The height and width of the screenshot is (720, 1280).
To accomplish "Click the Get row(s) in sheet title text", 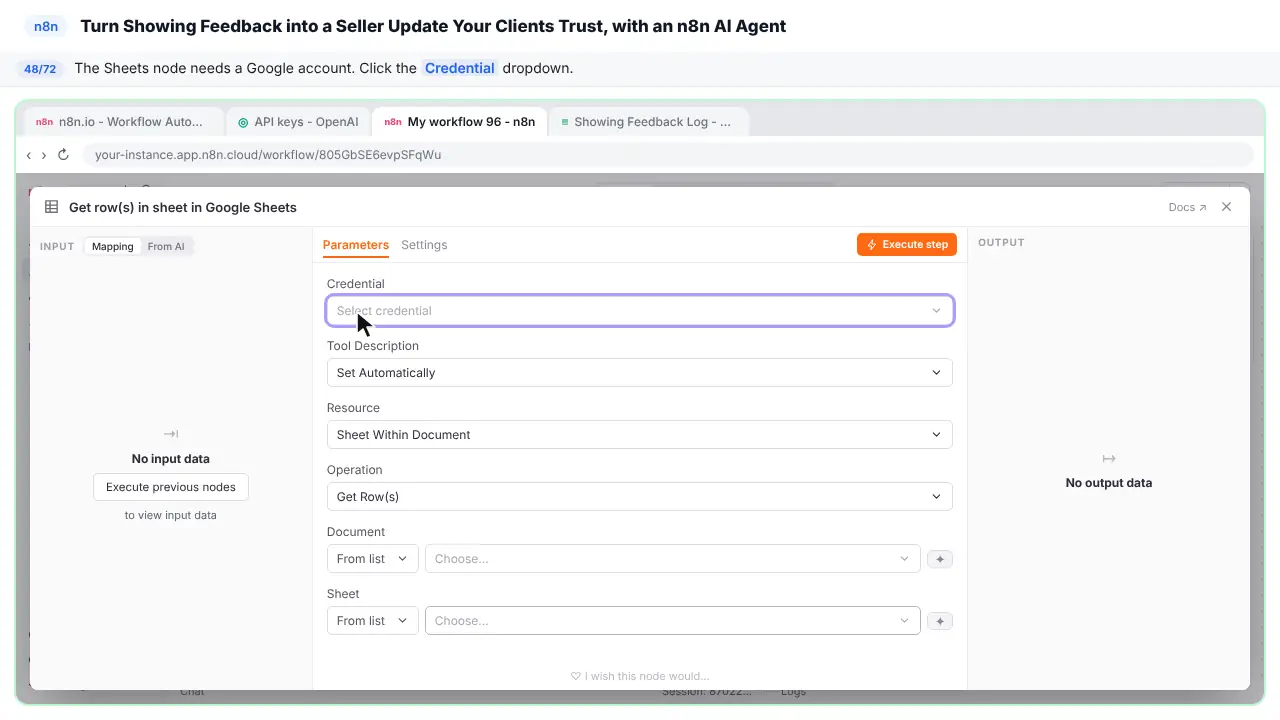I will click(x=183, y=207).
